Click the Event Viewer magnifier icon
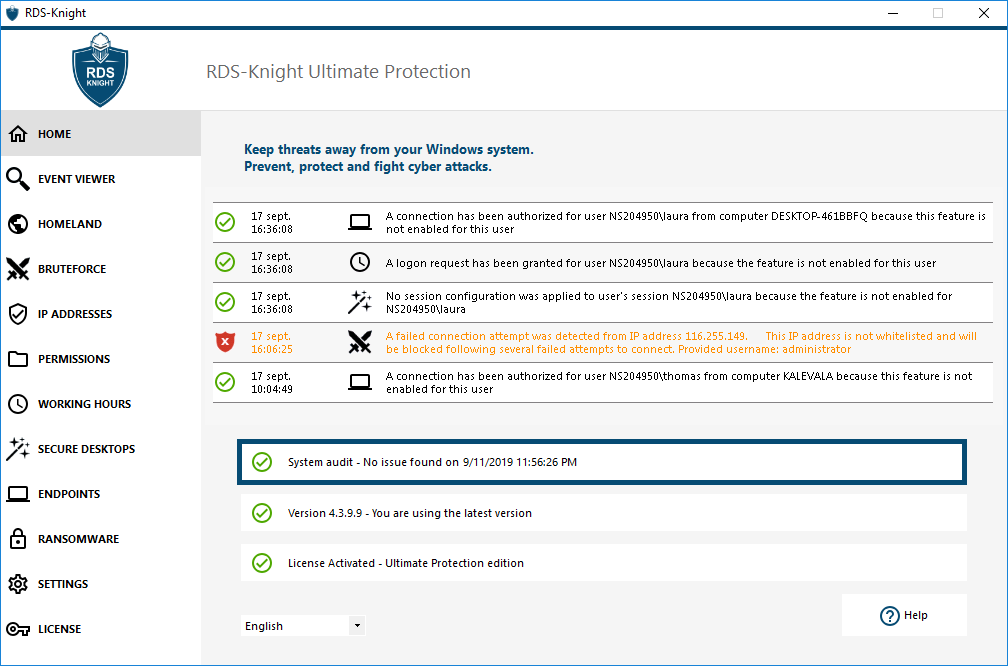1008x666 pixels. (18, 179)
